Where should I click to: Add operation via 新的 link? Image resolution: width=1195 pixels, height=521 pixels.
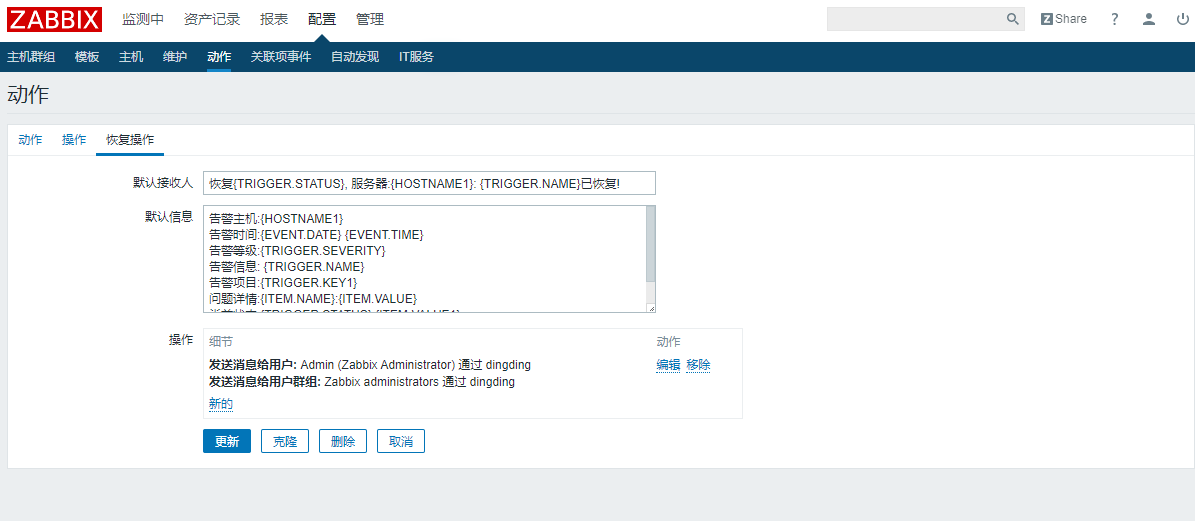tap(221, 404)
